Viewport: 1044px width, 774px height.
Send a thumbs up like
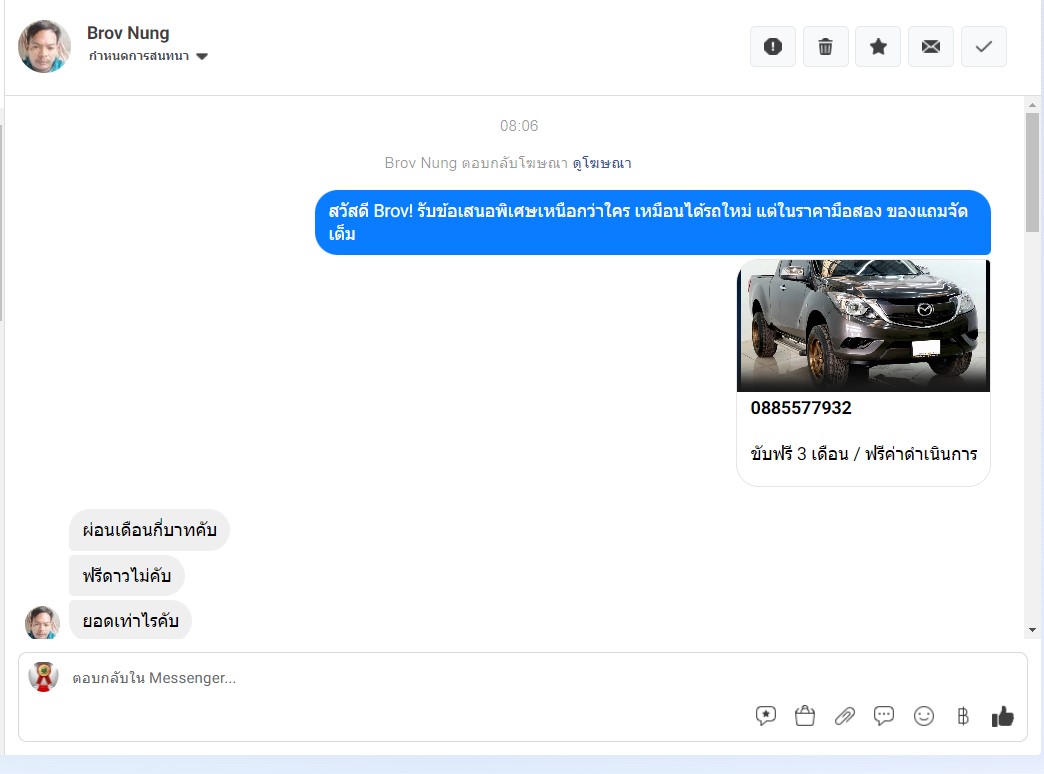tap(1003, 716)
